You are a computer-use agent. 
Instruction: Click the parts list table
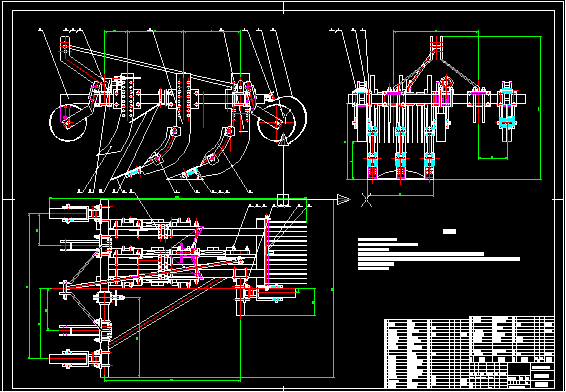coord(469,340)
